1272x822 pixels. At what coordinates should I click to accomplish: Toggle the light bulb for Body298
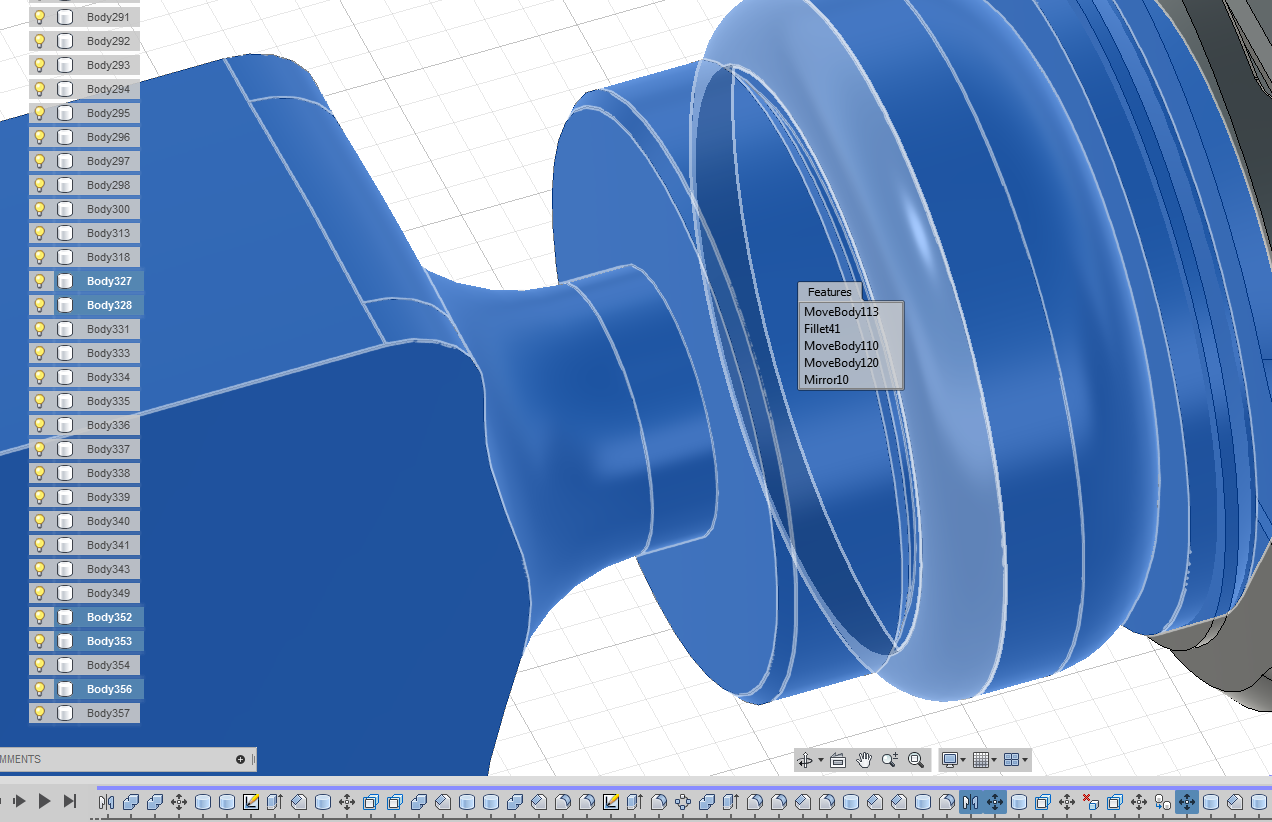tap(40, 185)
